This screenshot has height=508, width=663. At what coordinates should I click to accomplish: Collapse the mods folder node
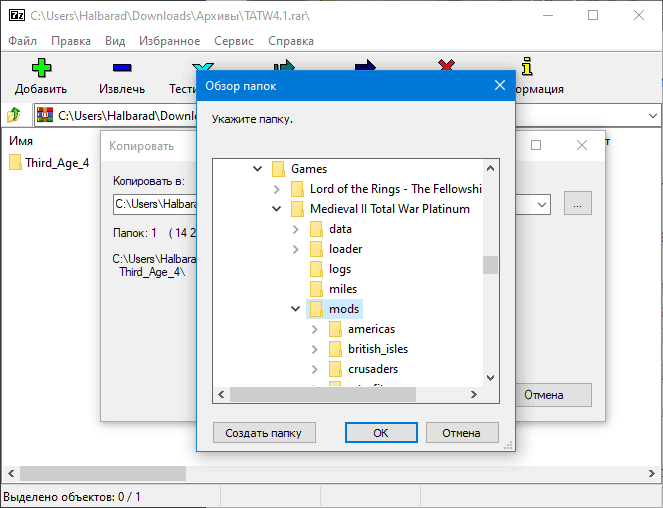point(295,309)
